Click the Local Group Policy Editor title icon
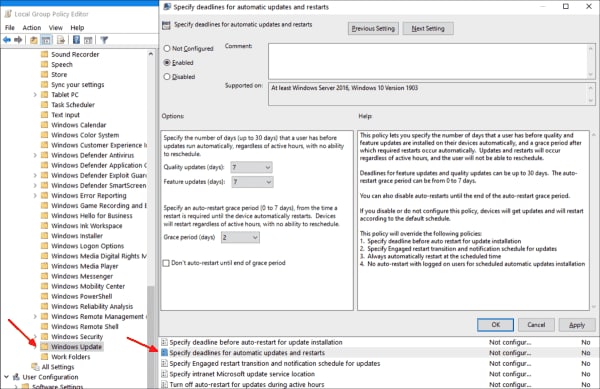The image size is (600, 389). click(8, 14)
